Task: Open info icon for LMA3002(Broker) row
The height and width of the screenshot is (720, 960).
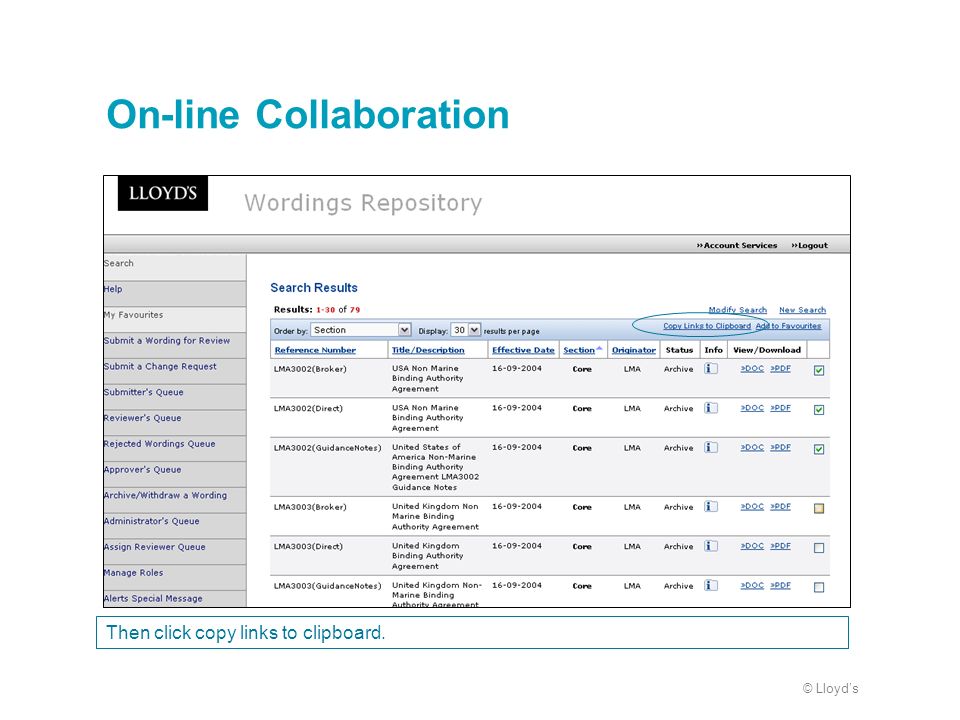Action: (x=710, y=369)
